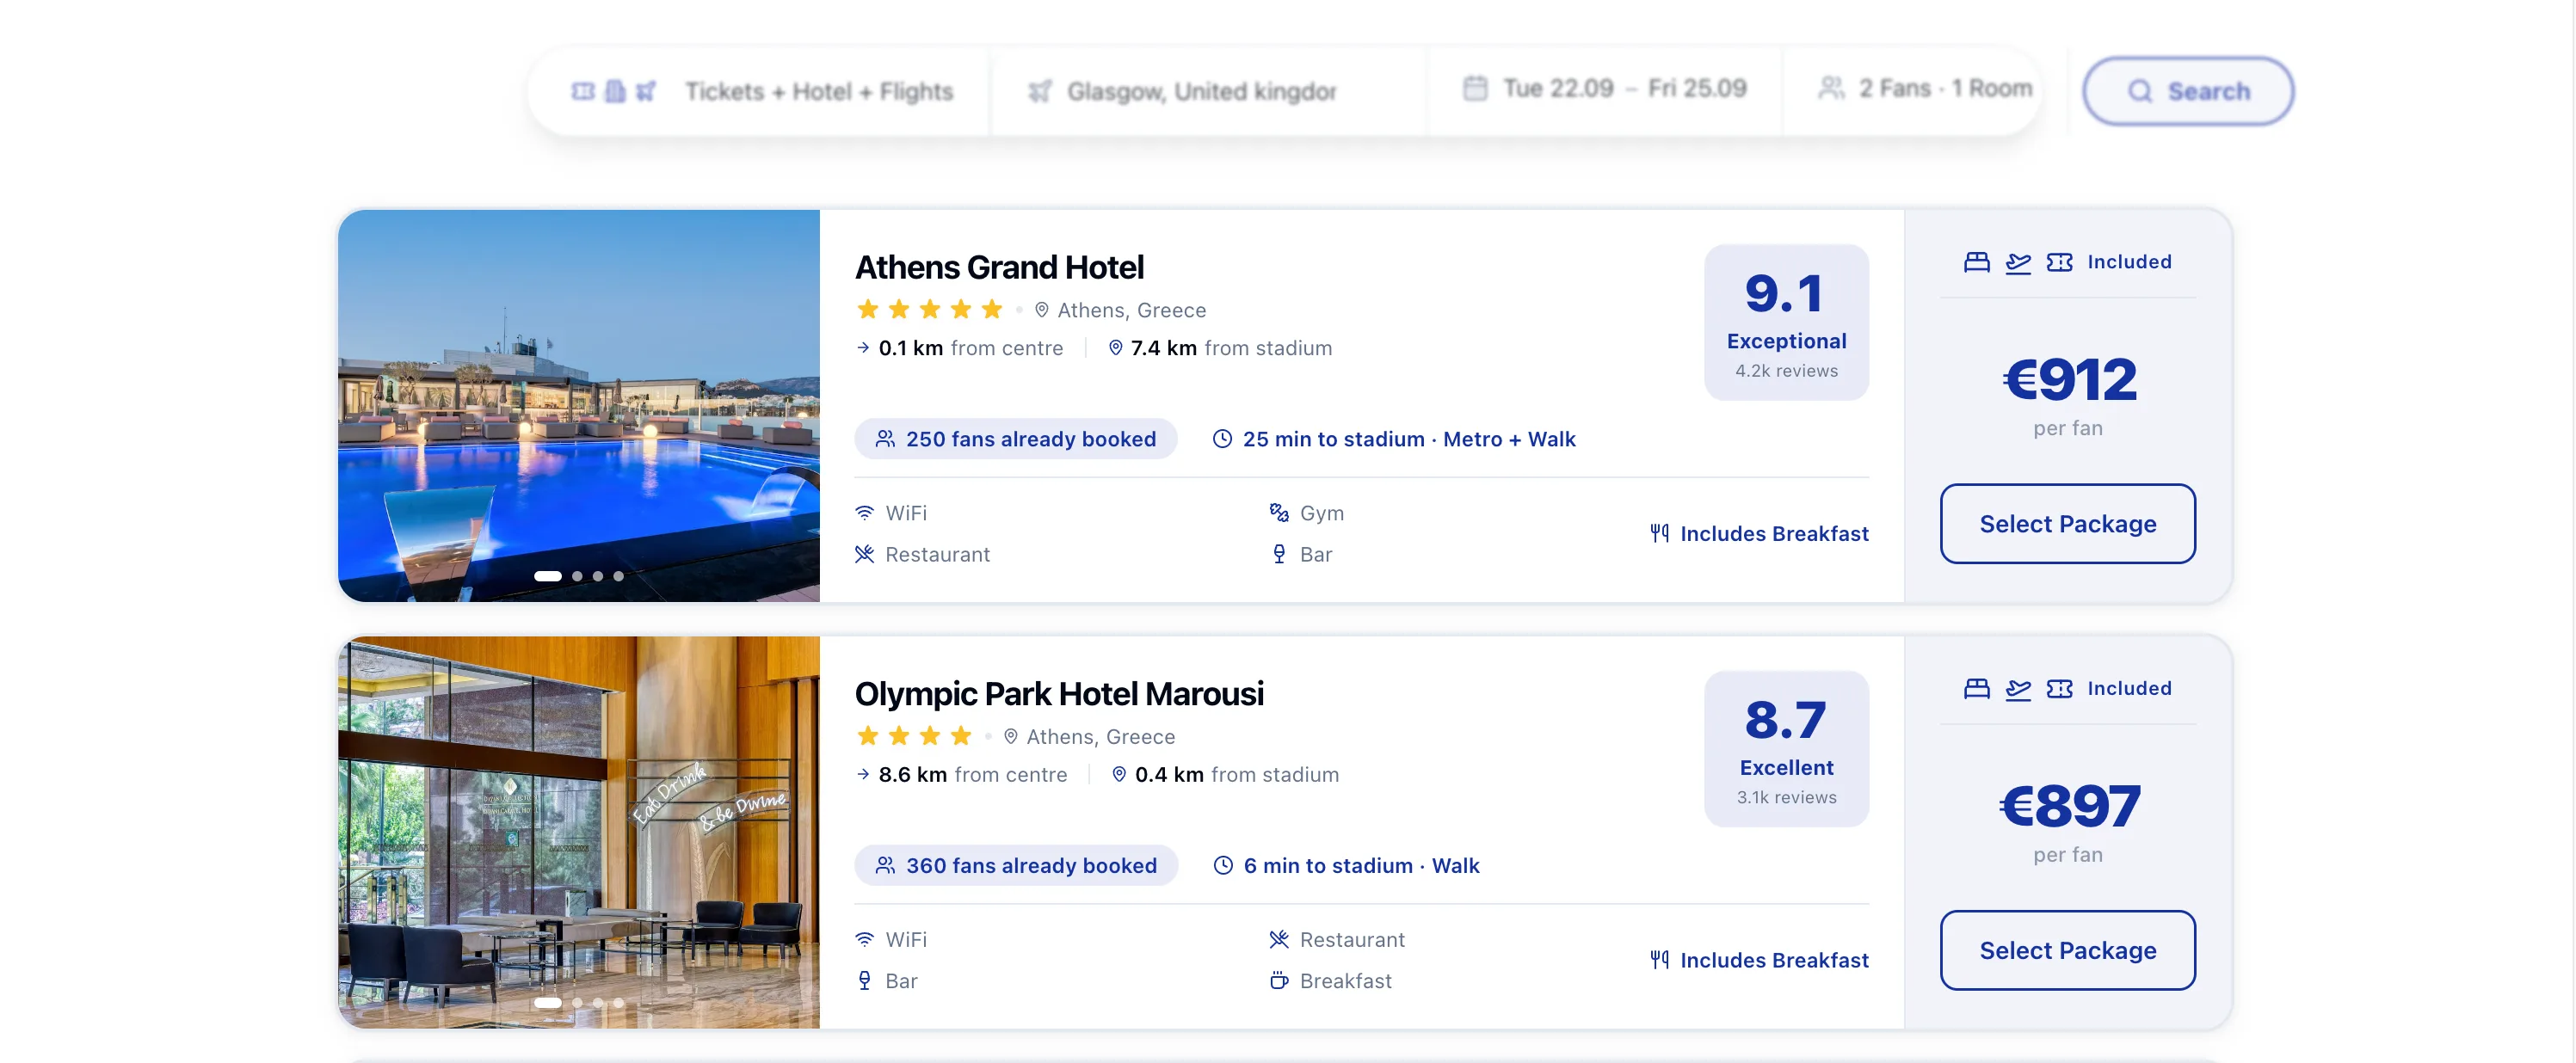This screenshot has width=2576, height=1063.
Task: Click the bed icon in Athens Grand included row
Action: 1976,262
